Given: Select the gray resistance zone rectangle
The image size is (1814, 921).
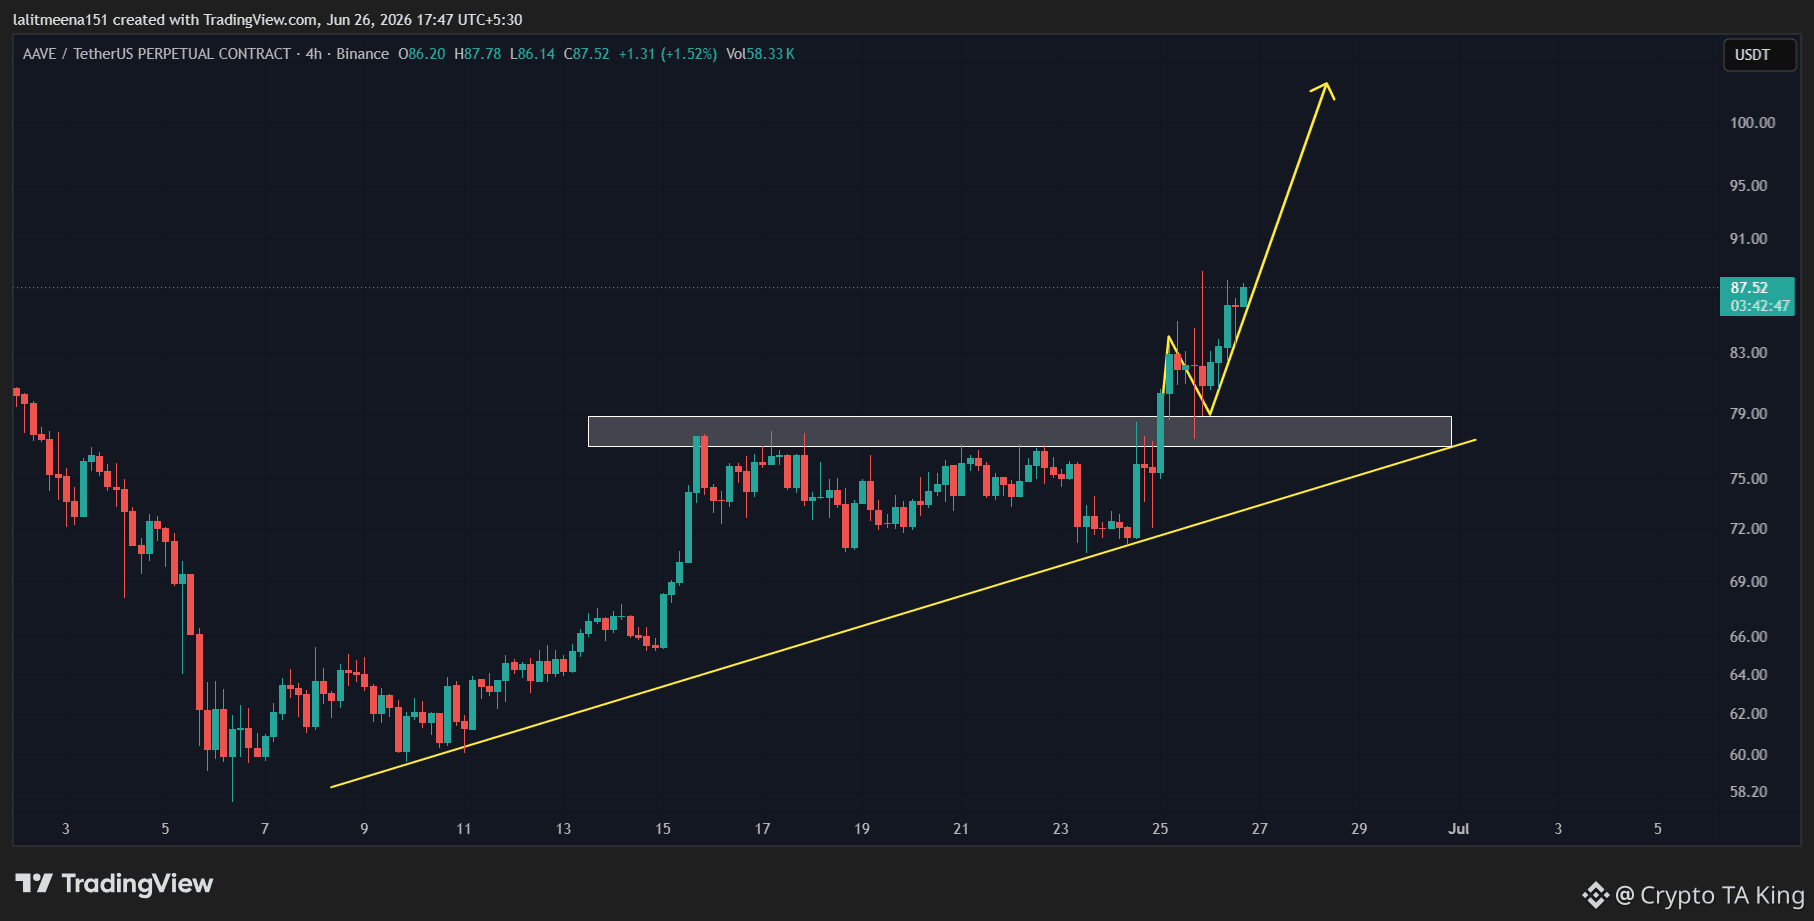Looking at the screenshot, I should [x=1019, y=432].
